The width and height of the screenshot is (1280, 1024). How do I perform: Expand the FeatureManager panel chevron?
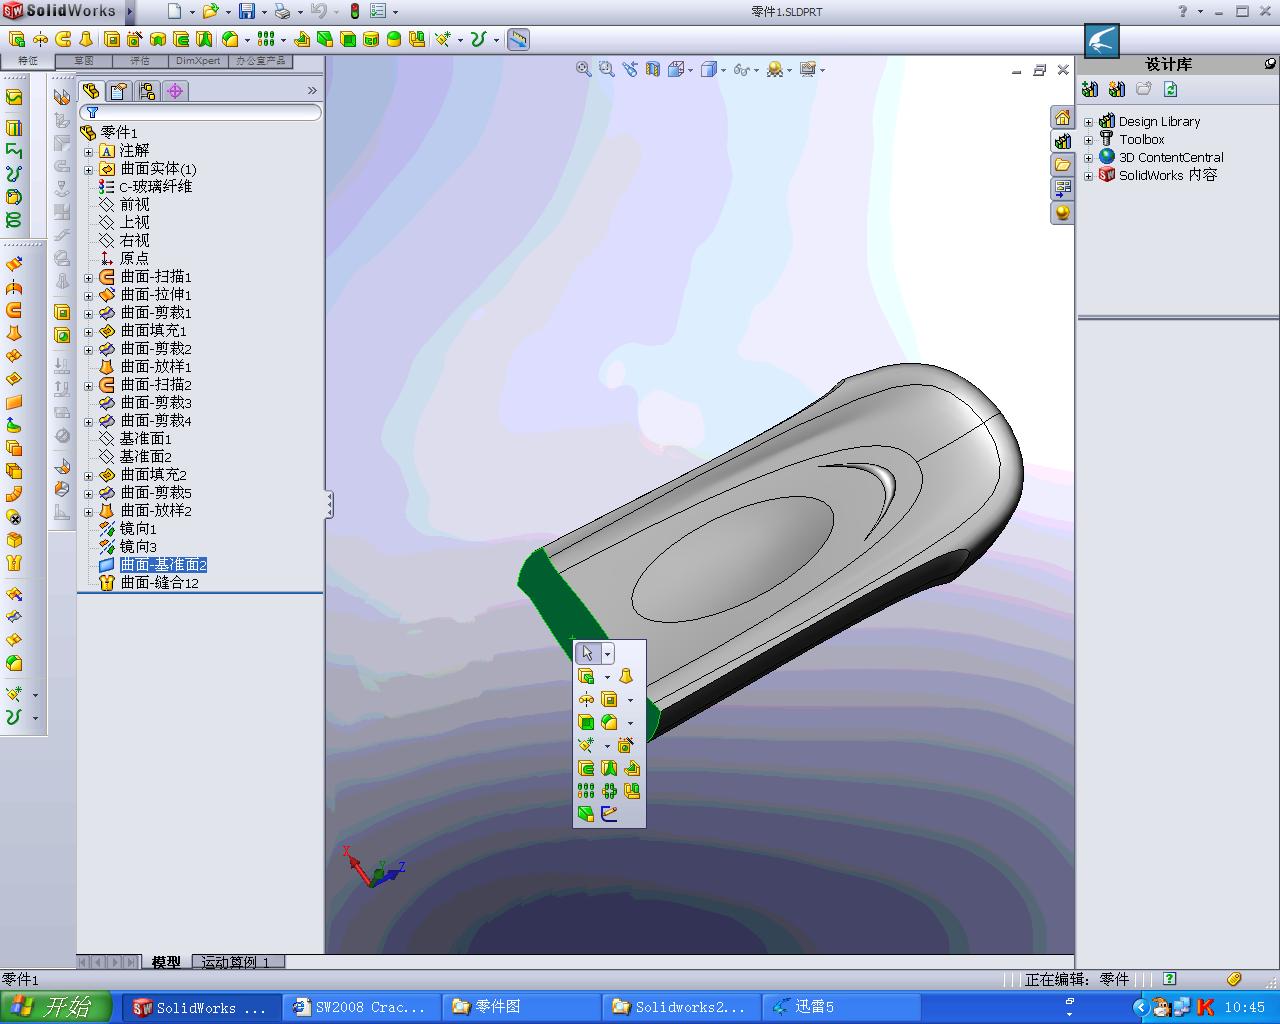coord(312,91)
